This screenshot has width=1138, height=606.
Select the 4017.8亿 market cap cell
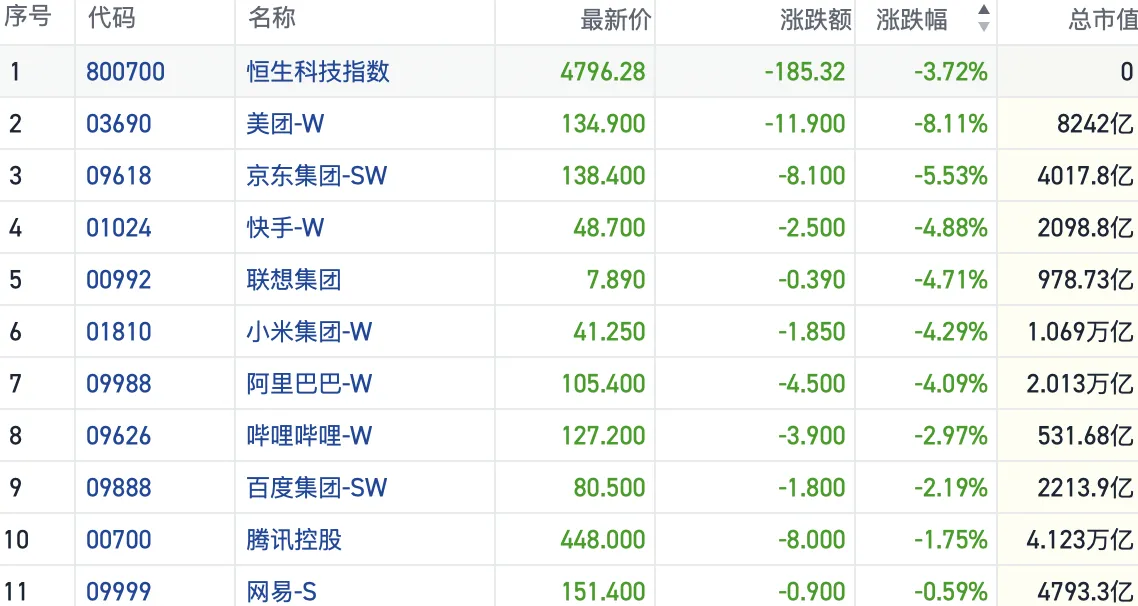[1086, 176]
